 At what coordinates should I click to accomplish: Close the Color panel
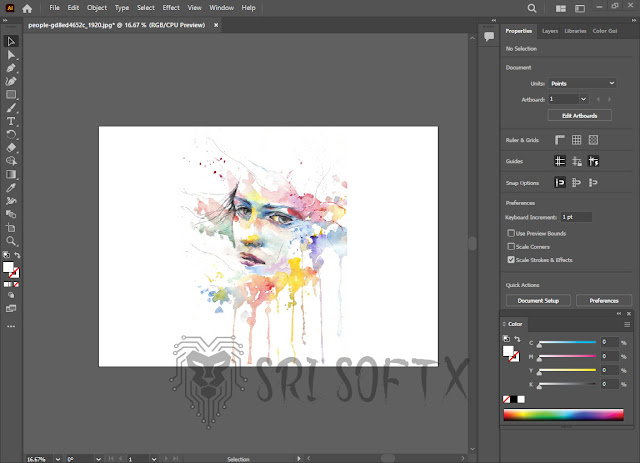629,314
